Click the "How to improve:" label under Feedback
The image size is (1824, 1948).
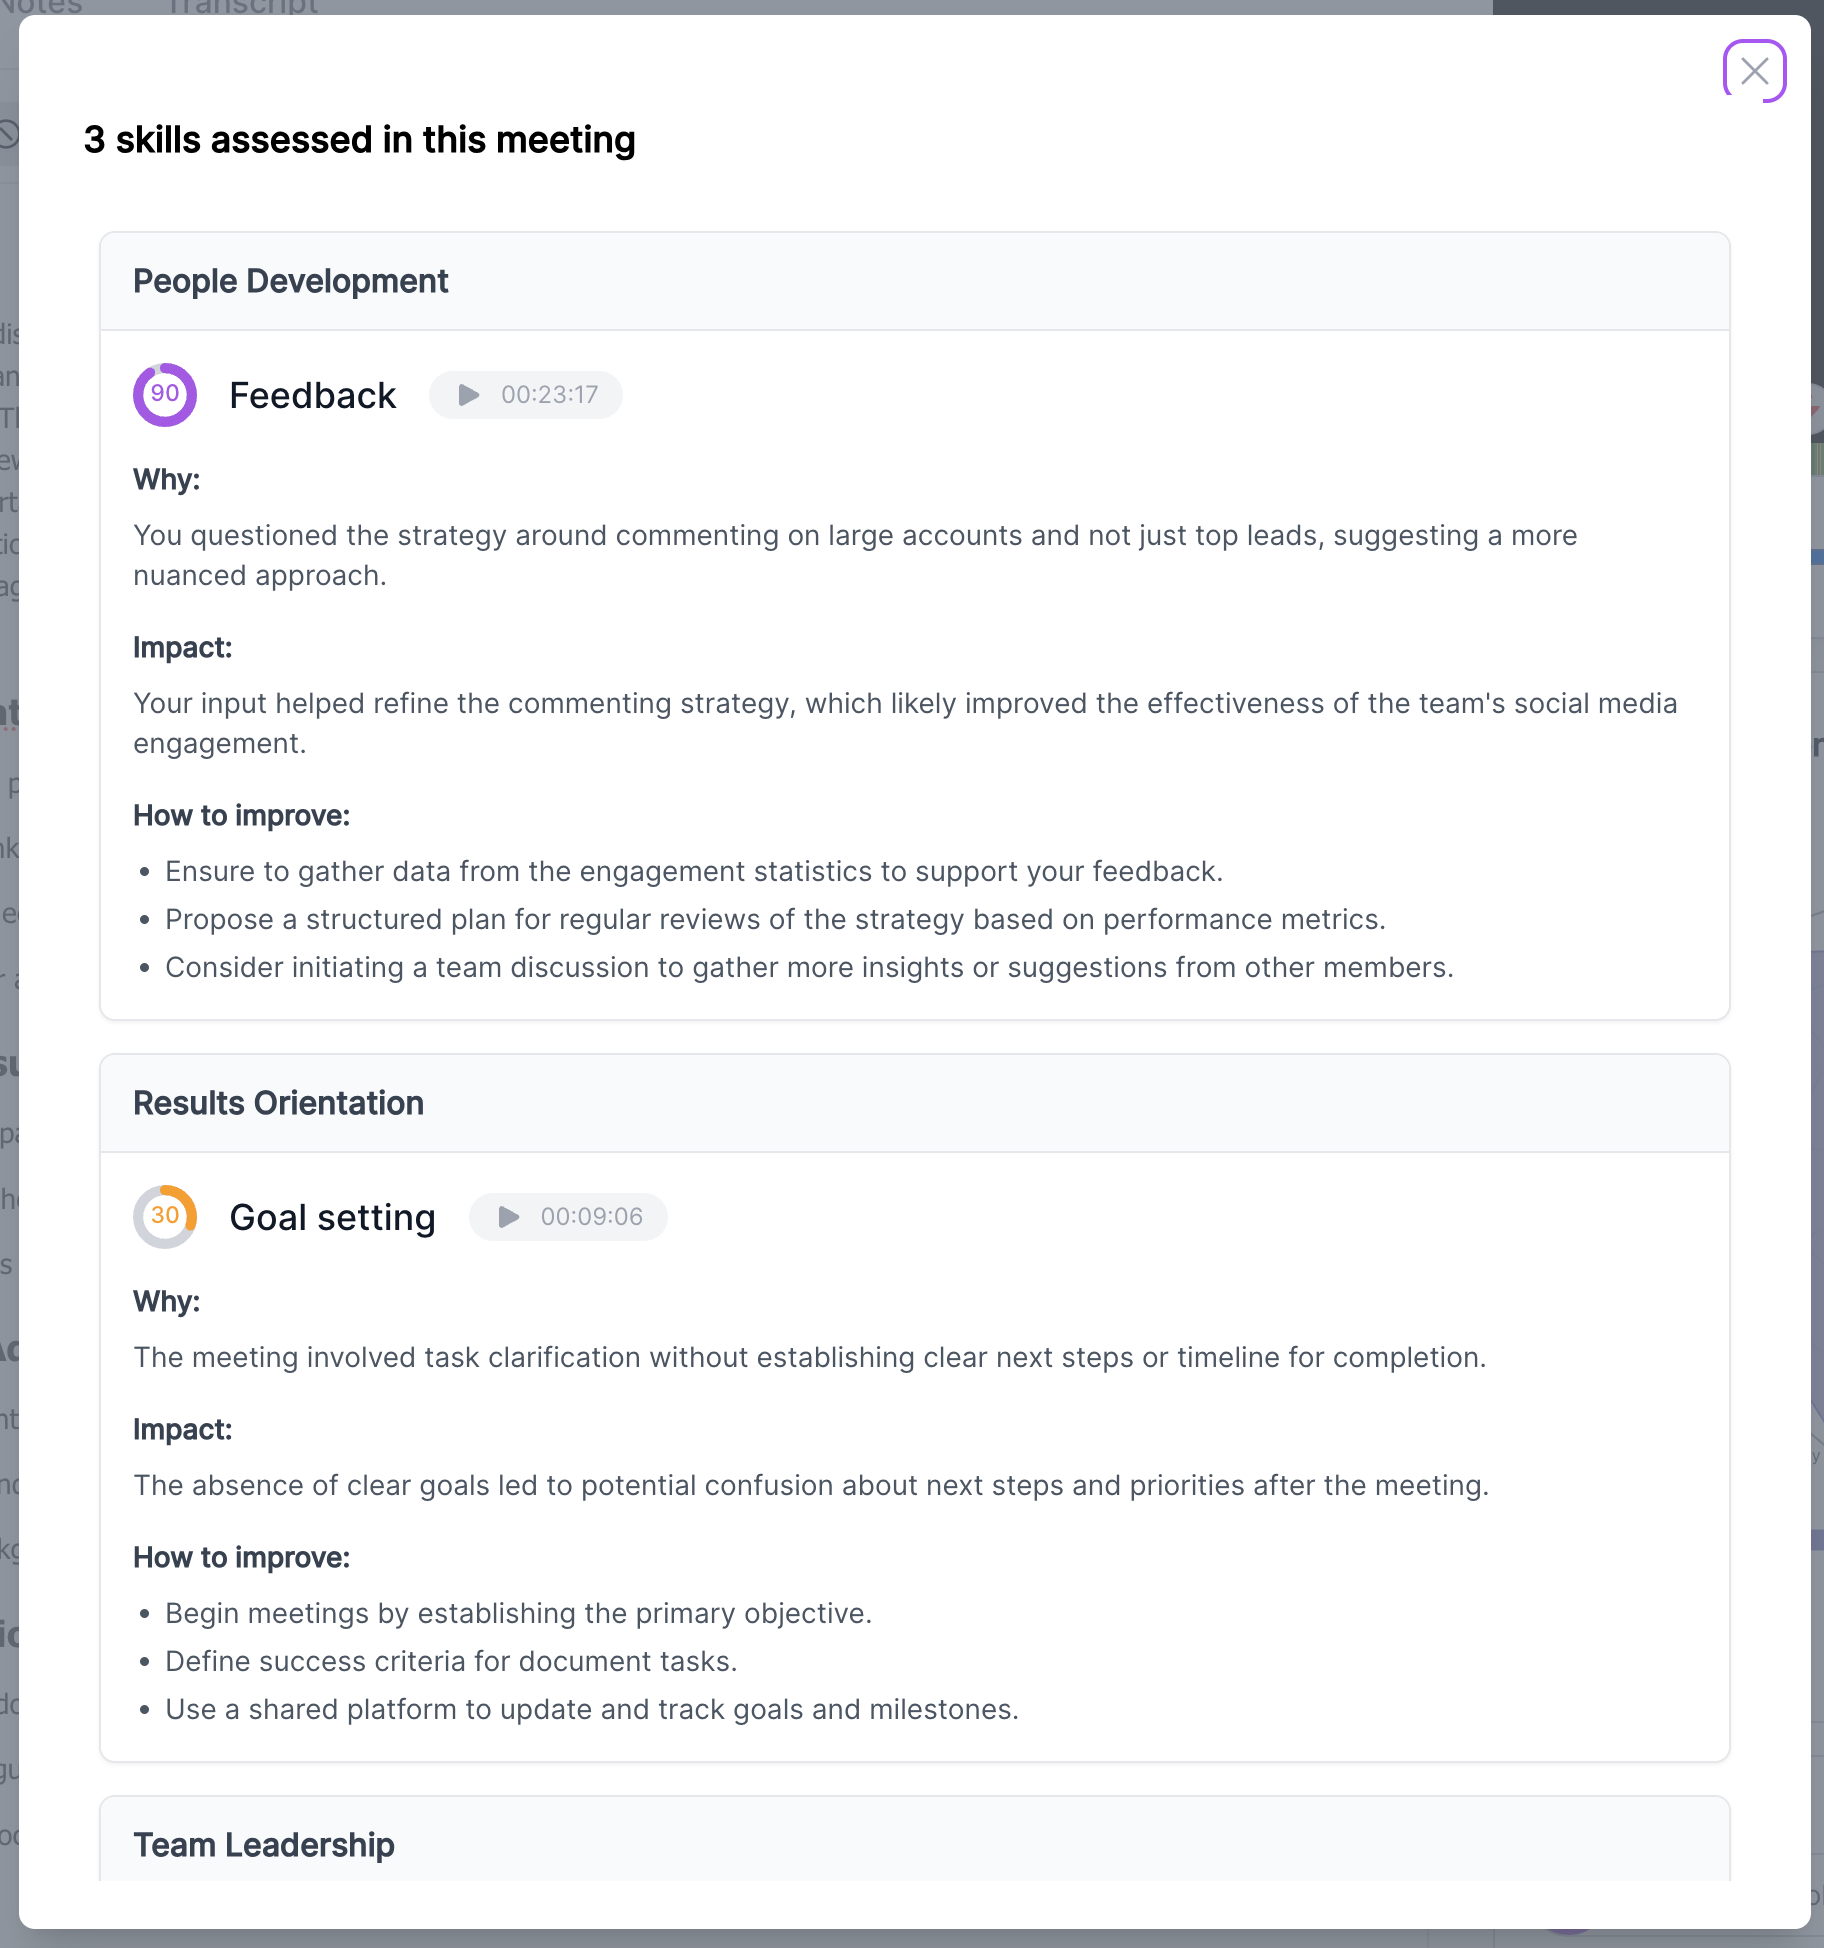(x=241, y=815)
